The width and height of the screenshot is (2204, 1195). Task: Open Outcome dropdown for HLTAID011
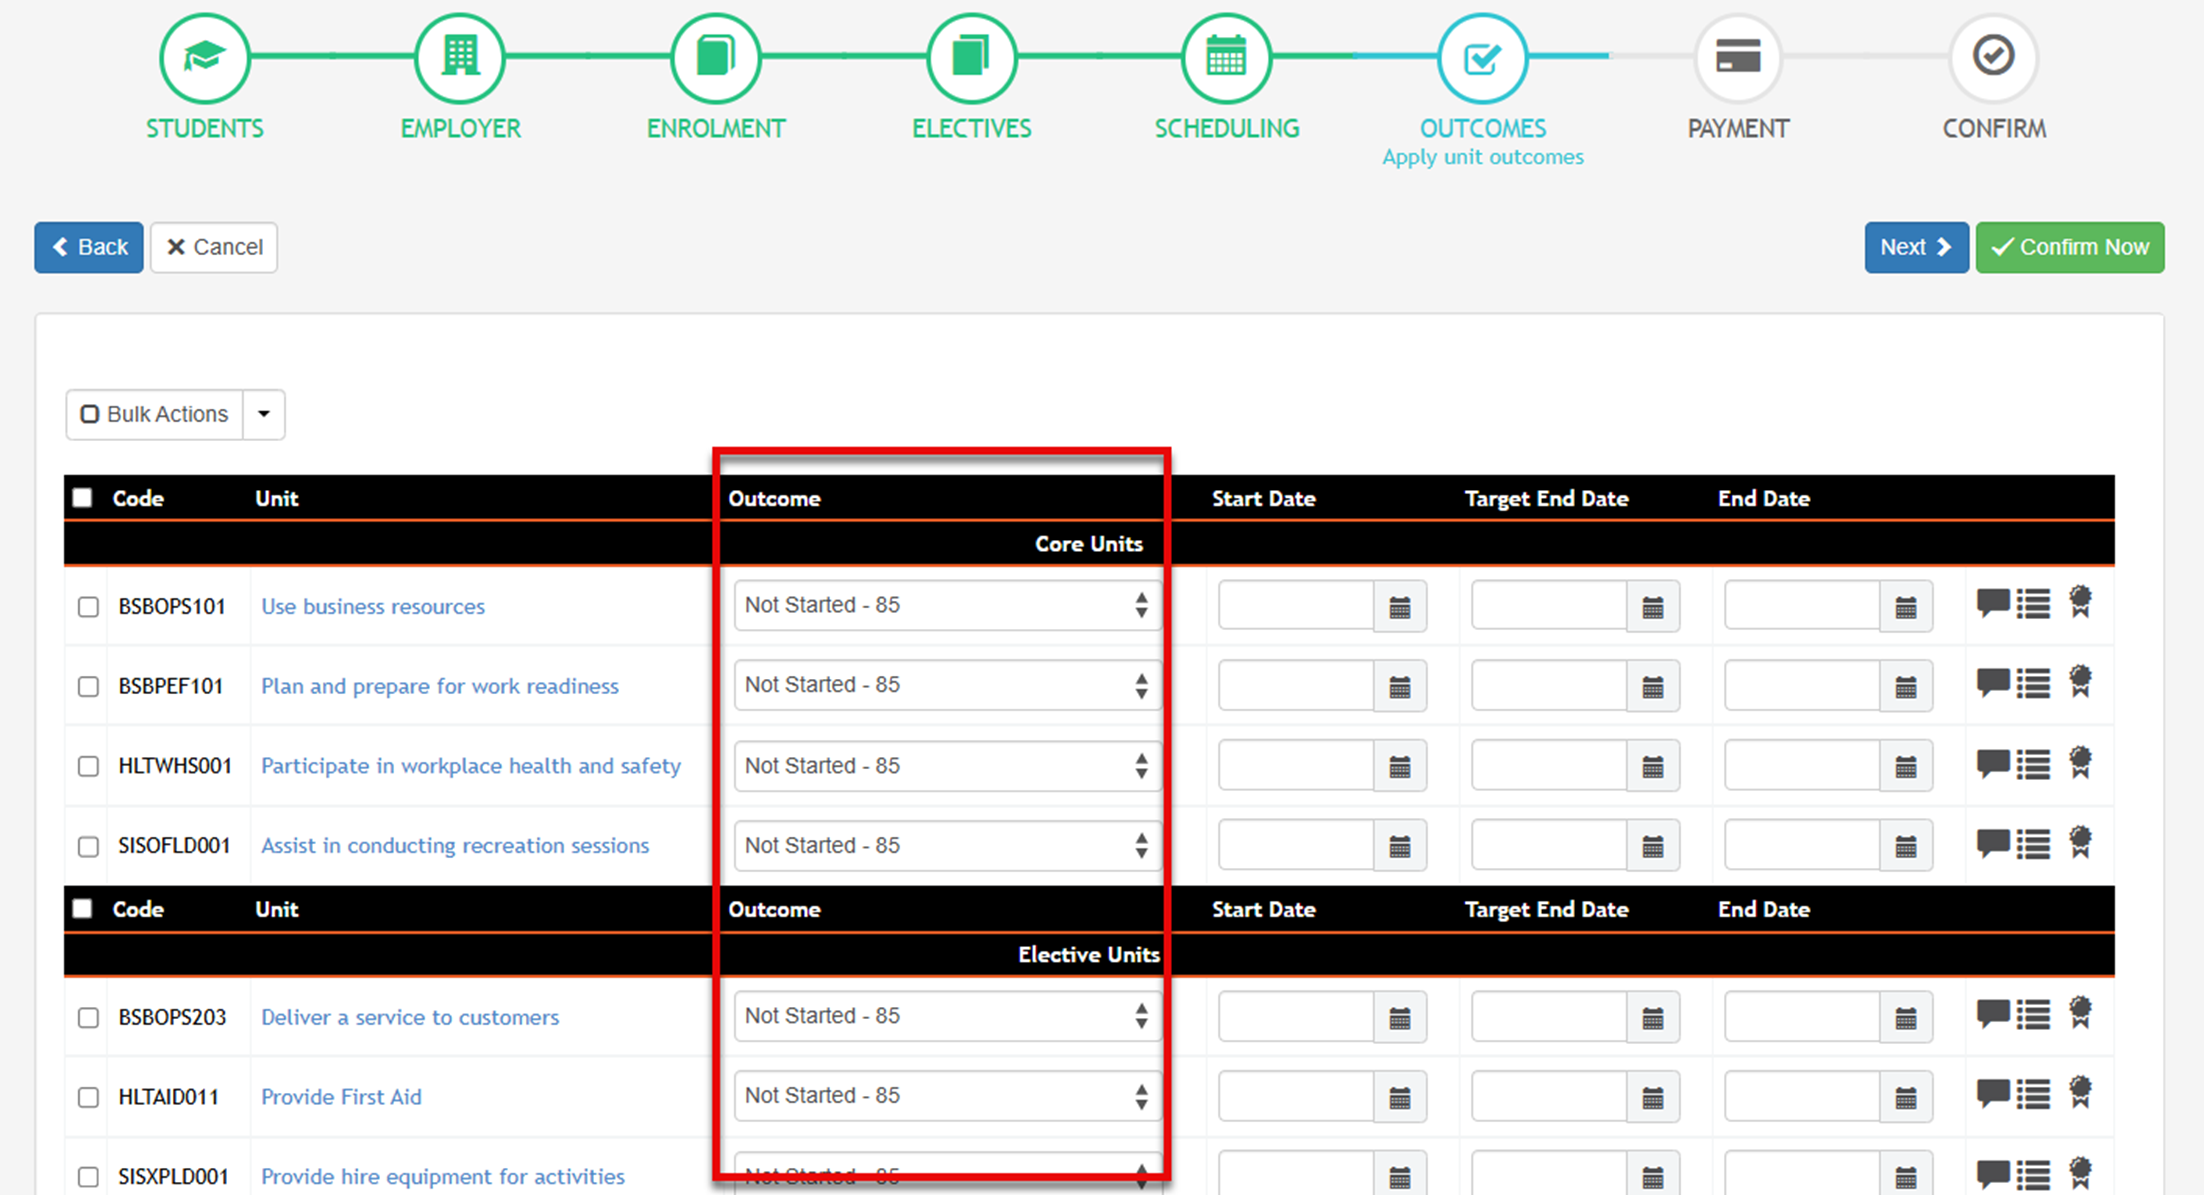[x=947, y=1096]
